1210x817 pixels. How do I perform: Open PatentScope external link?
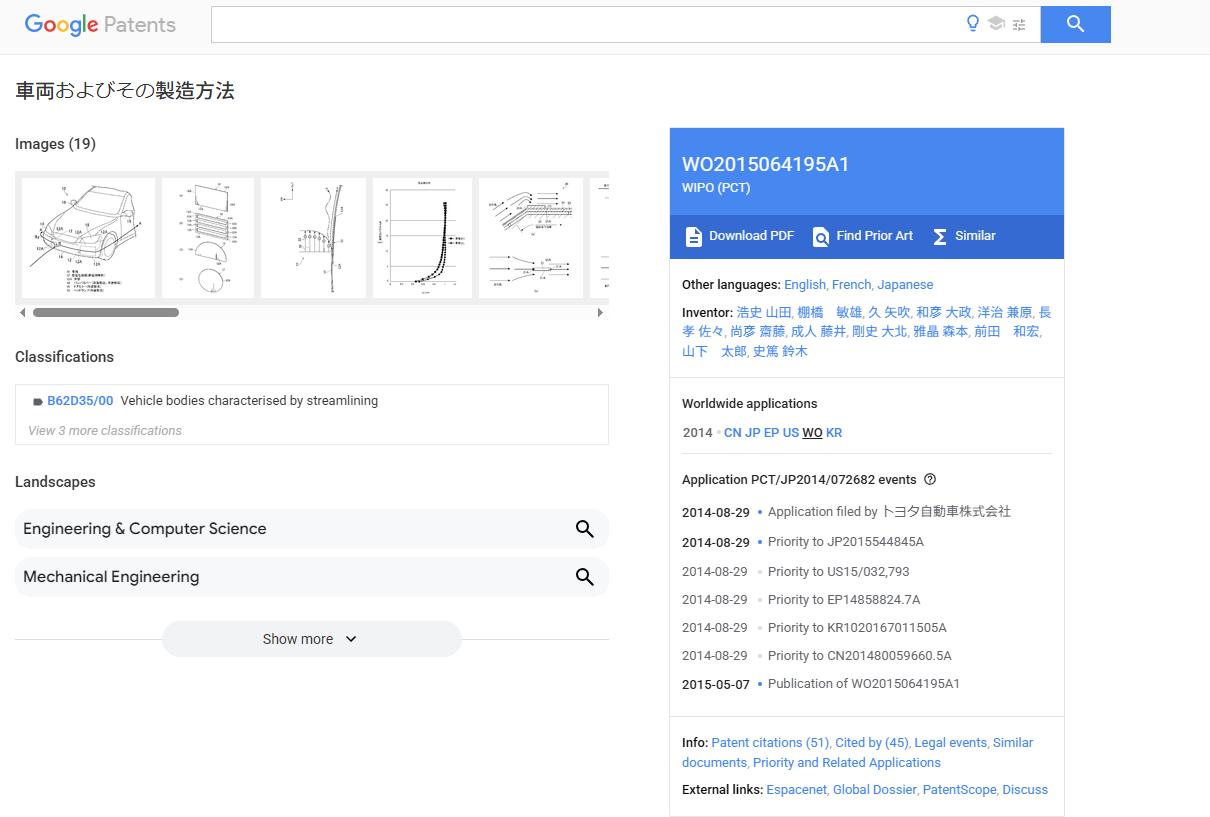pyautogui.click(x=960, y=790)
